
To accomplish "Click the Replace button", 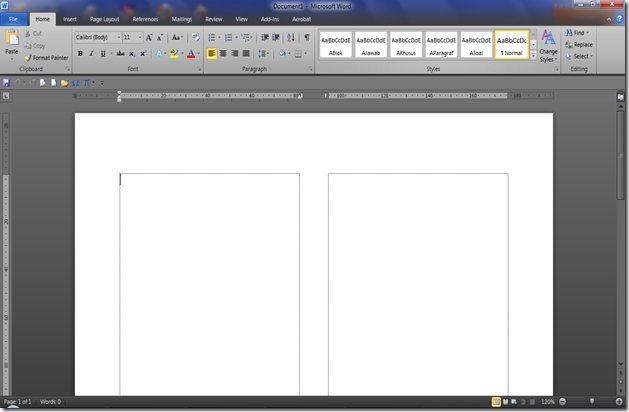I will point(579,45).
